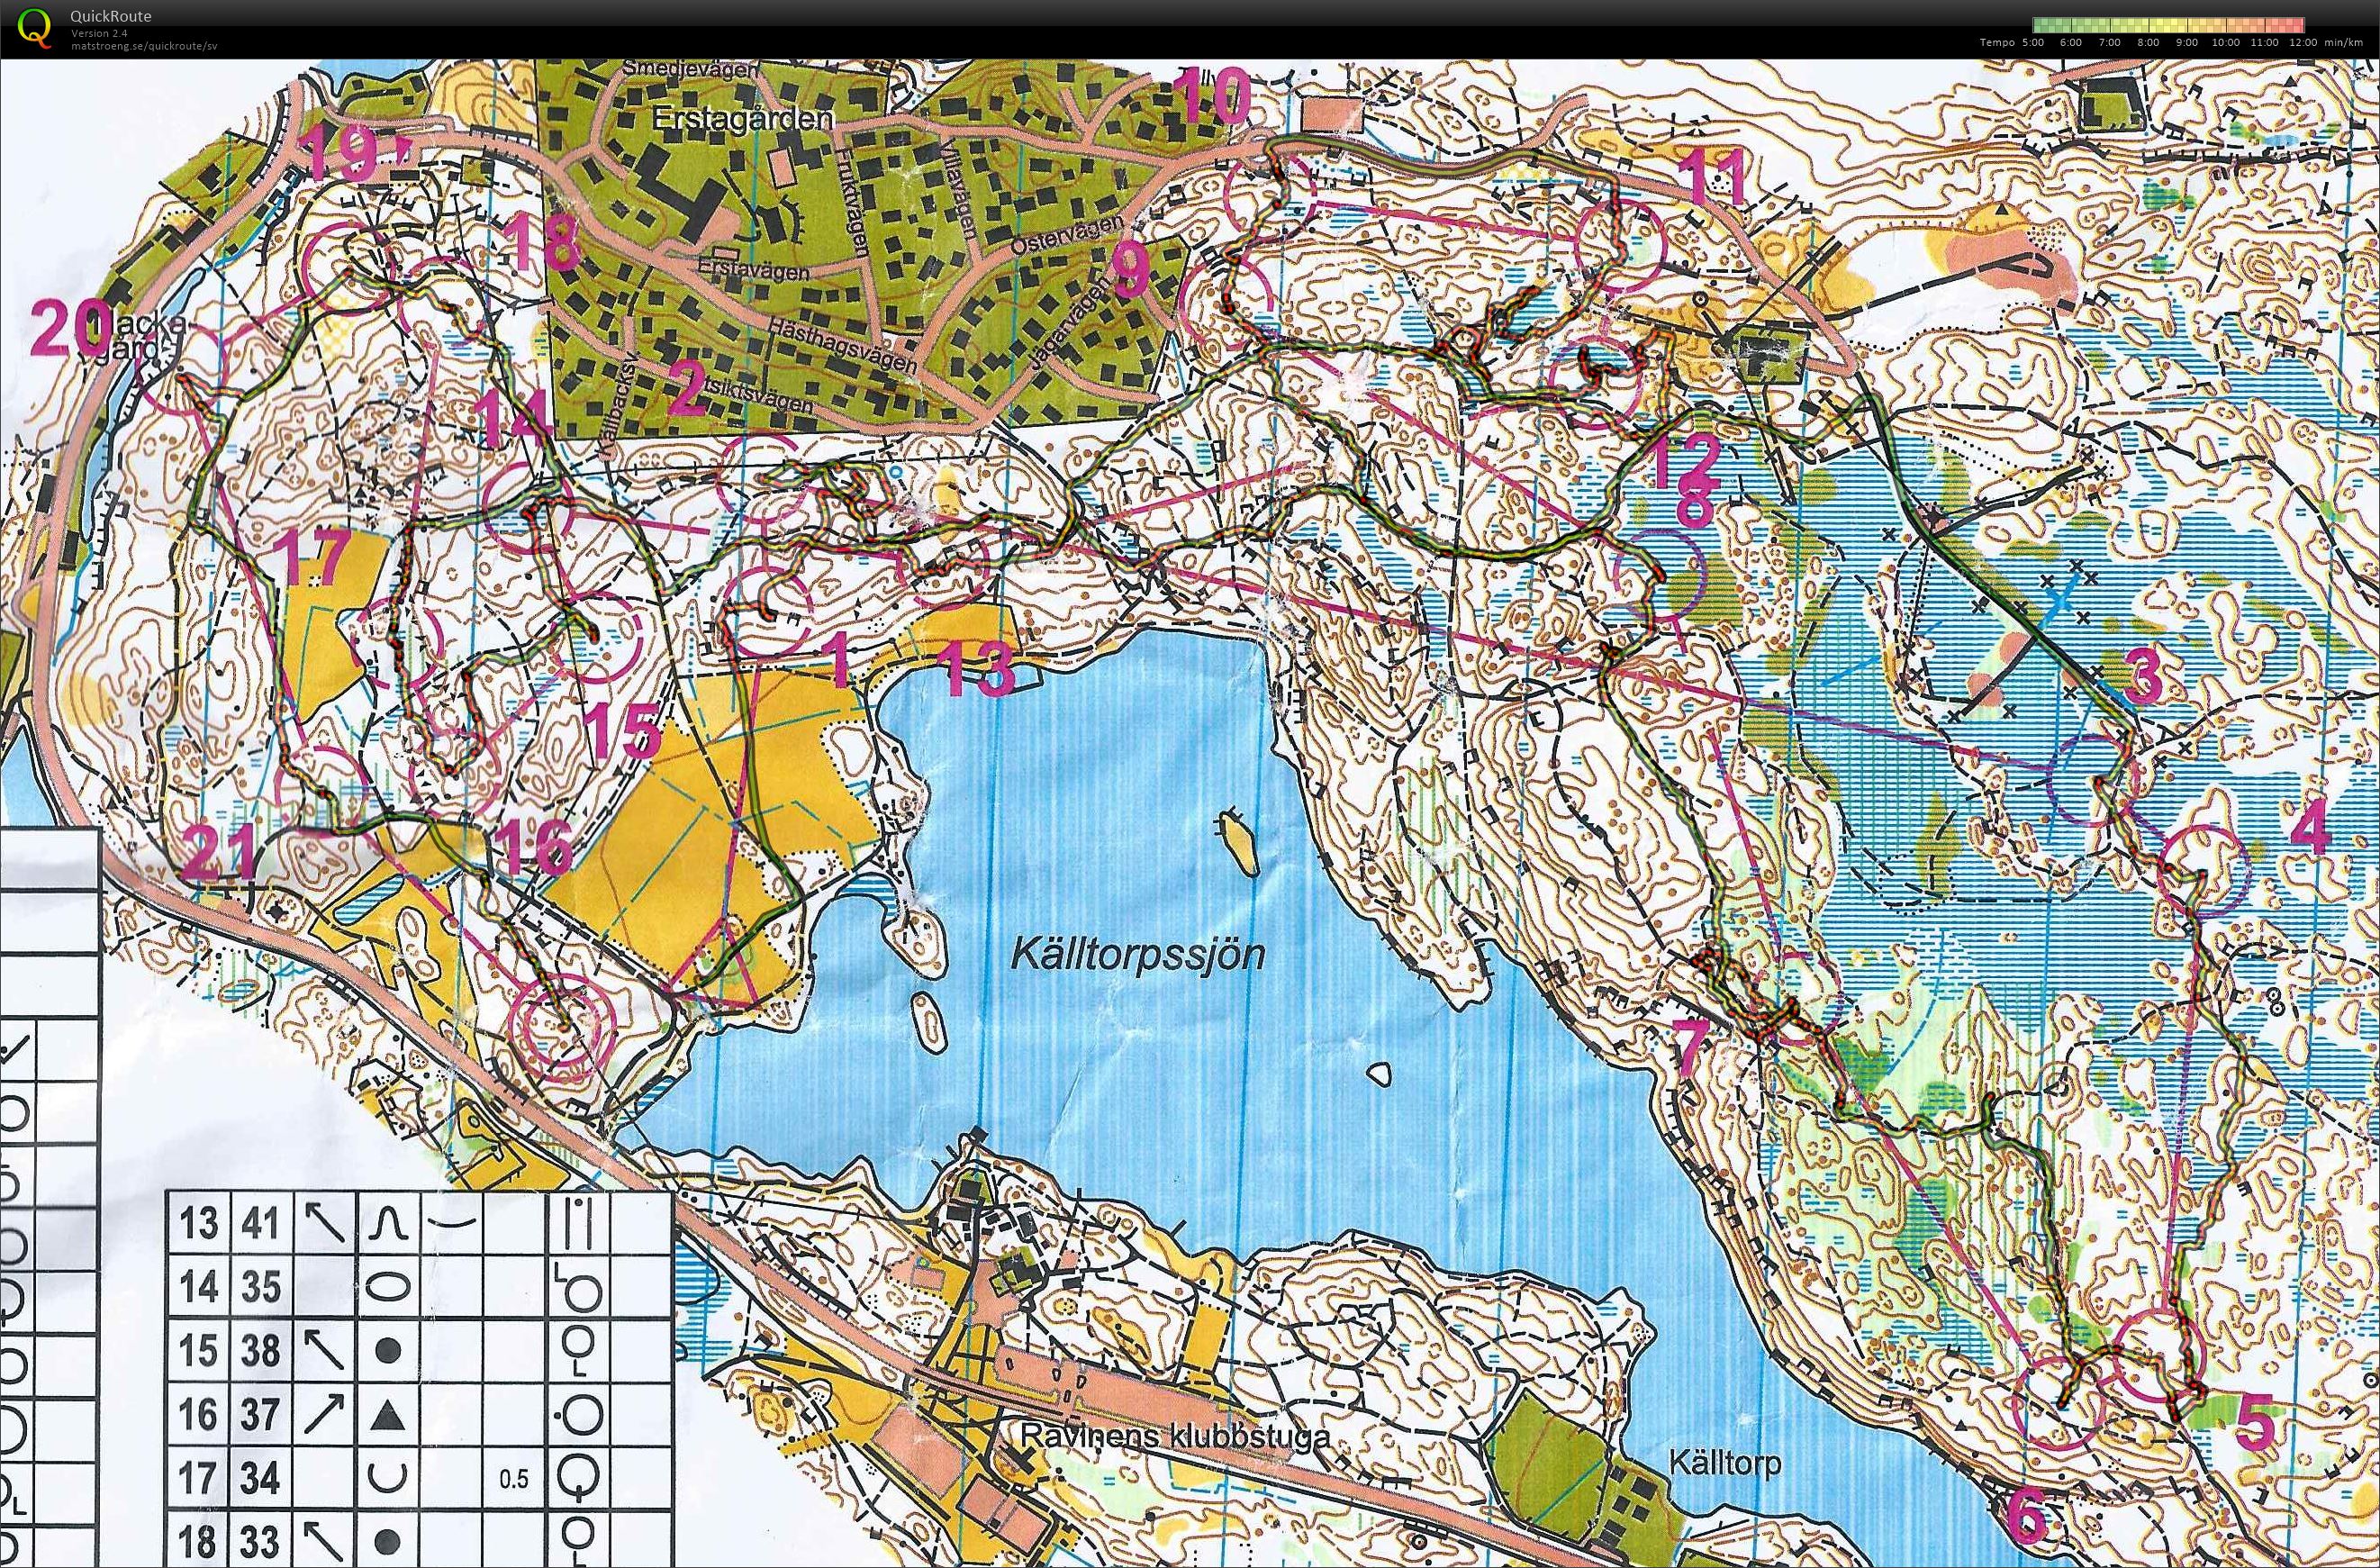Click the 0.5 value in row 17
The height and width of the screenshot is (1568, 2380).
[x=514, y=1478]
